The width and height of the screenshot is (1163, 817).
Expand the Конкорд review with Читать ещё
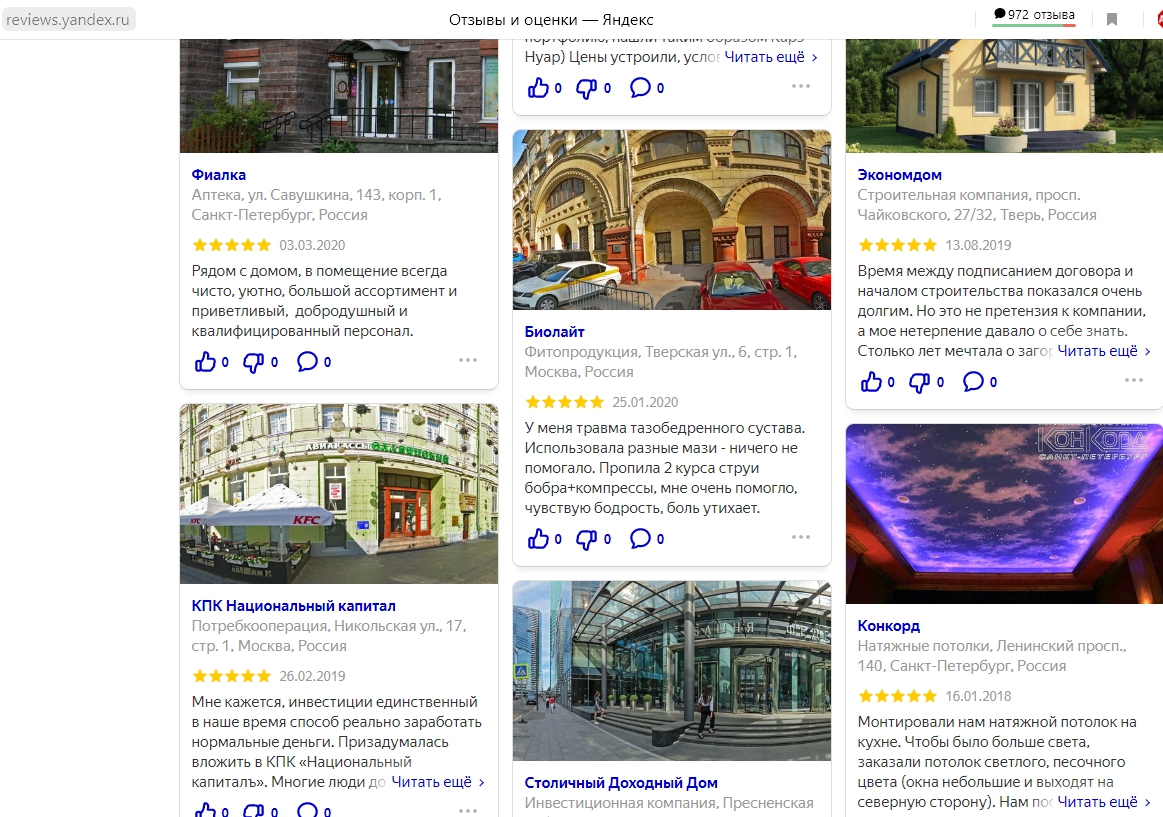pos(1104,801)
